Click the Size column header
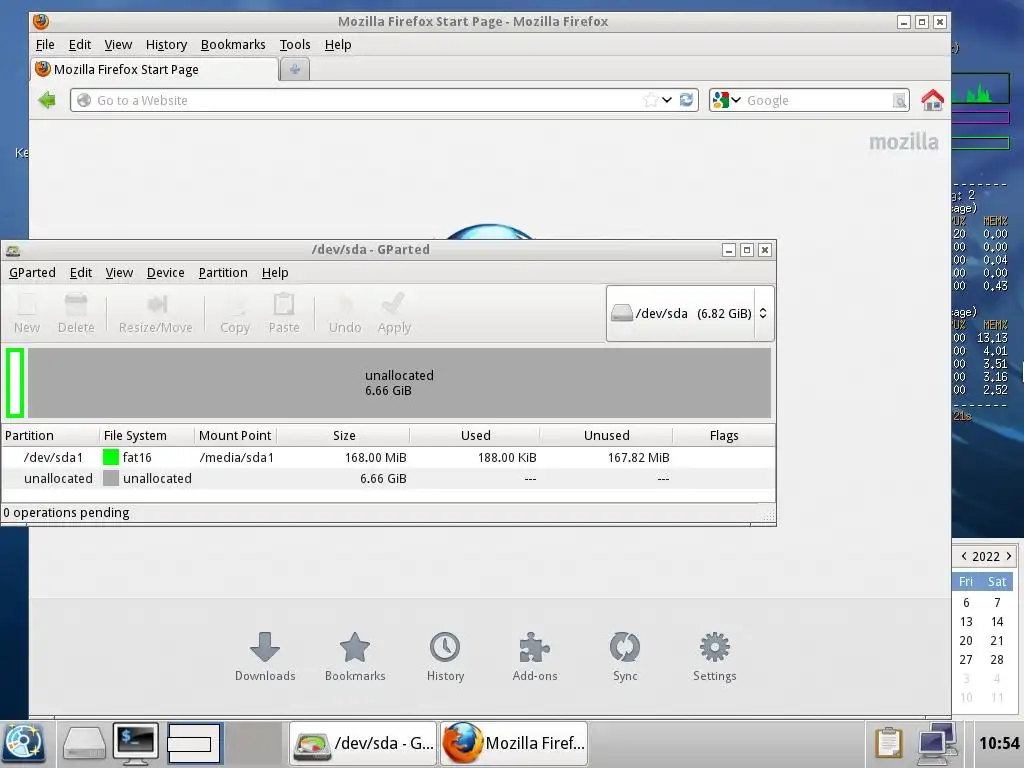 344,436
